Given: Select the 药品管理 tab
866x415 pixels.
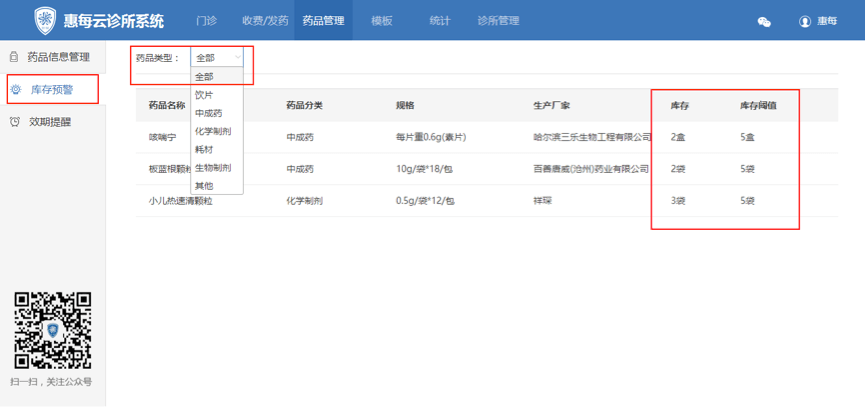Looking at the screenshot, I should click(x=323, y=21).
